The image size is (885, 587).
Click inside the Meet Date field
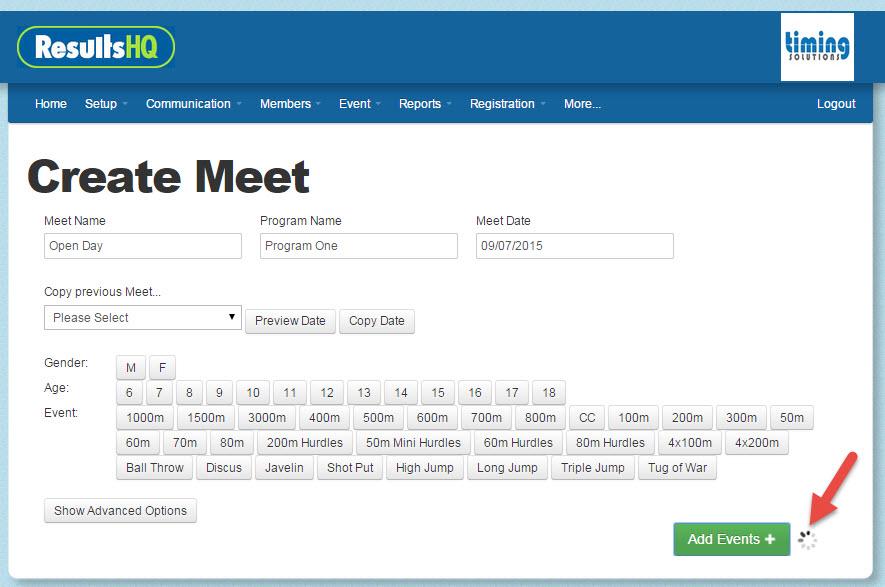point(574,245)
